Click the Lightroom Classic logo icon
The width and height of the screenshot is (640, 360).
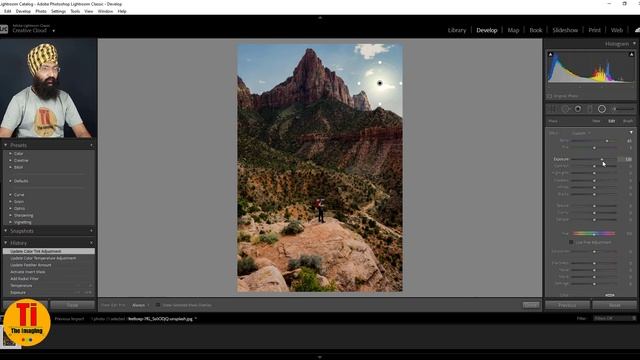(4, 29)
